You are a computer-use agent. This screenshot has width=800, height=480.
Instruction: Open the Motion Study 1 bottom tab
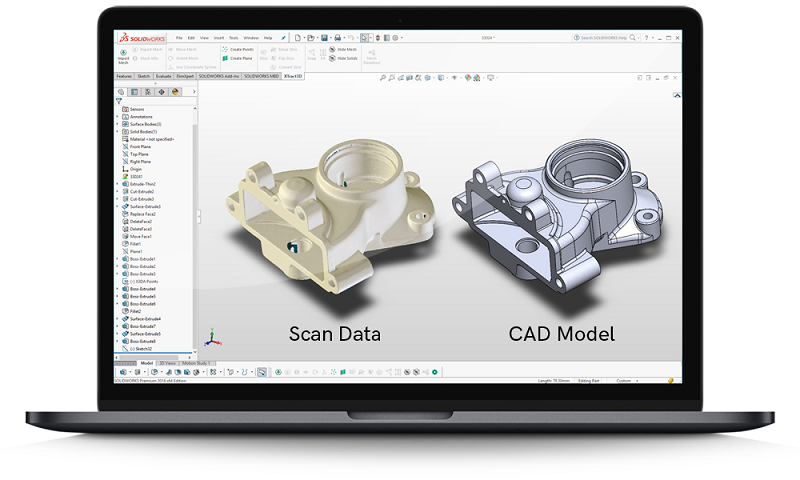coord(198,363)
